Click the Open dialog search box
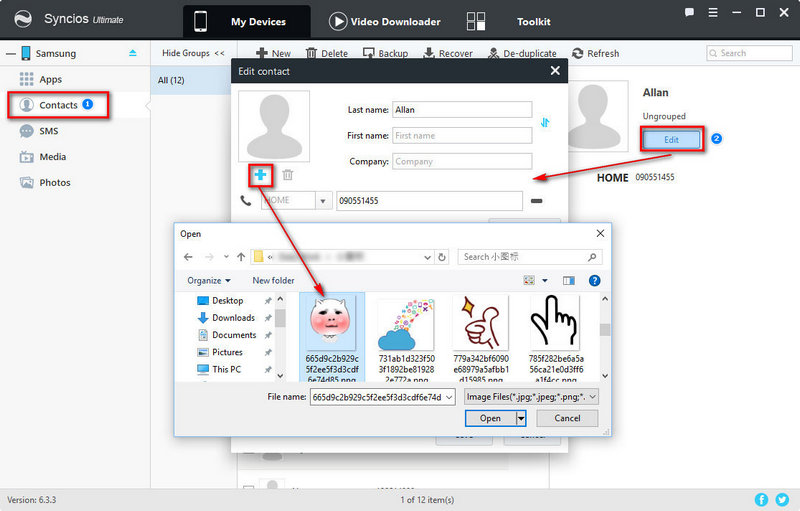Viewport: 800px width, 511px height. pos(530,257)
